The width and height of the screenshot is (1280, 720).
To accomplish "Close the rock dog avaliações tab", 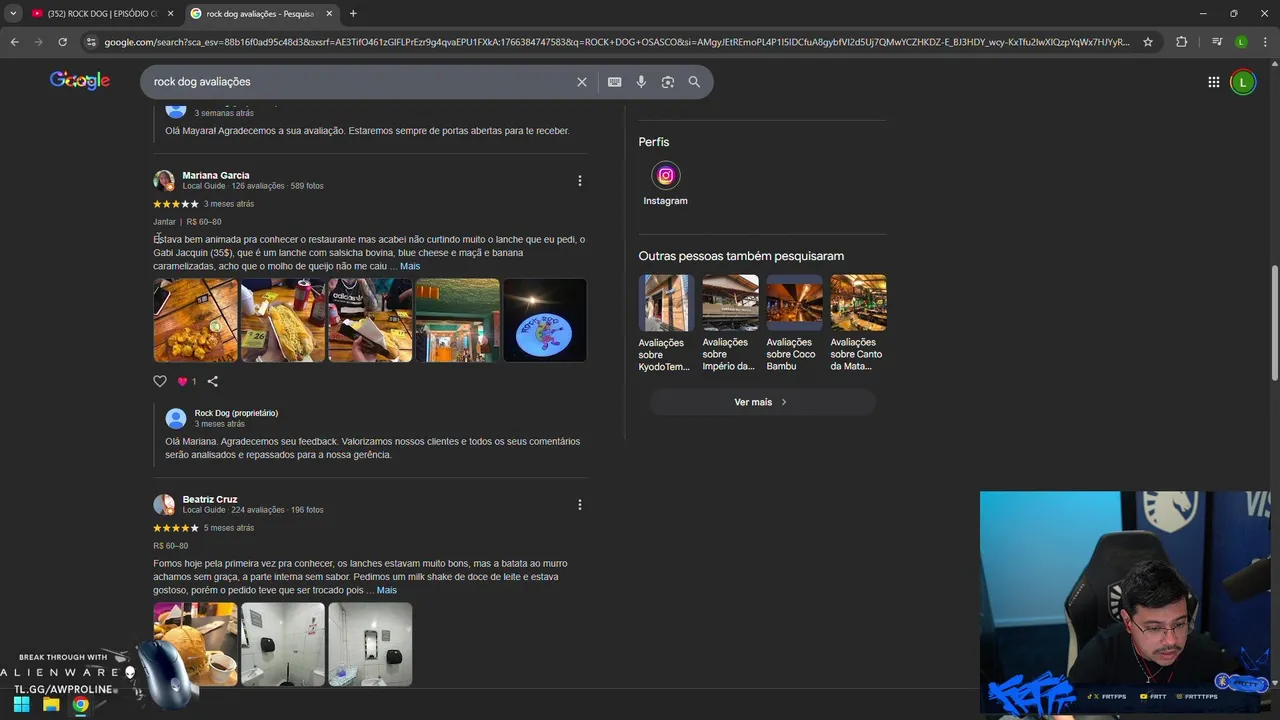I will click(329, 14).
